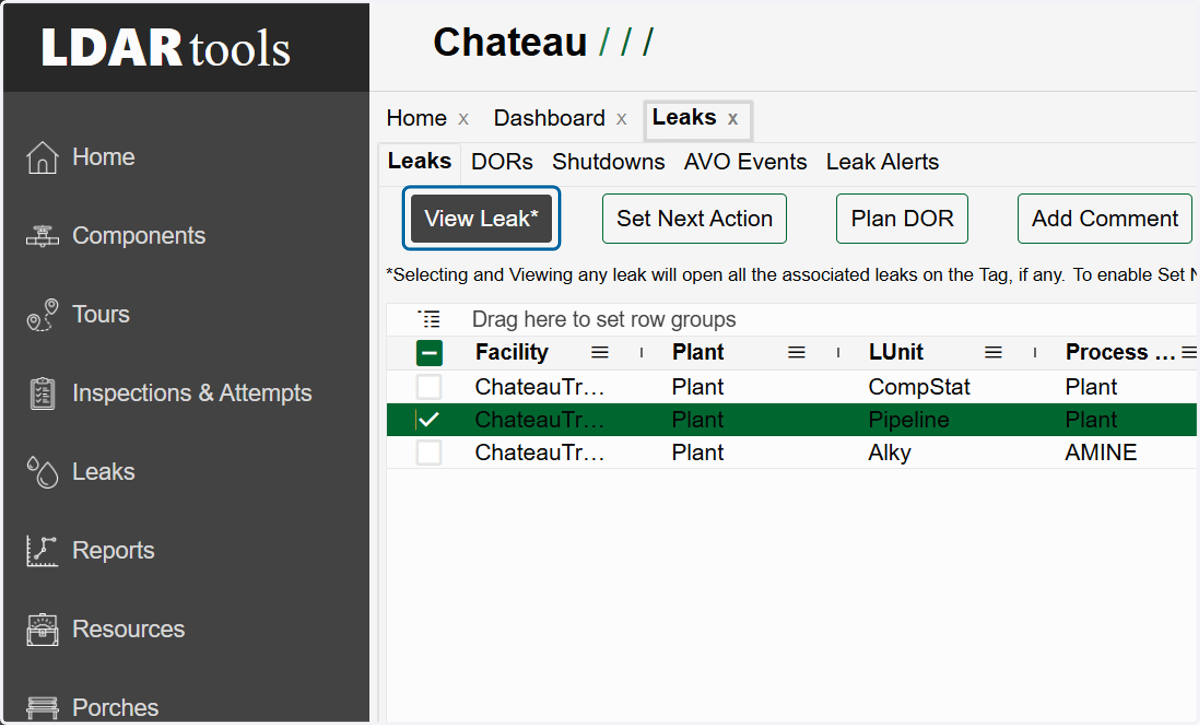Open Leaks from the sidebar menu
1200x725 pixels.
coord(103,472)
